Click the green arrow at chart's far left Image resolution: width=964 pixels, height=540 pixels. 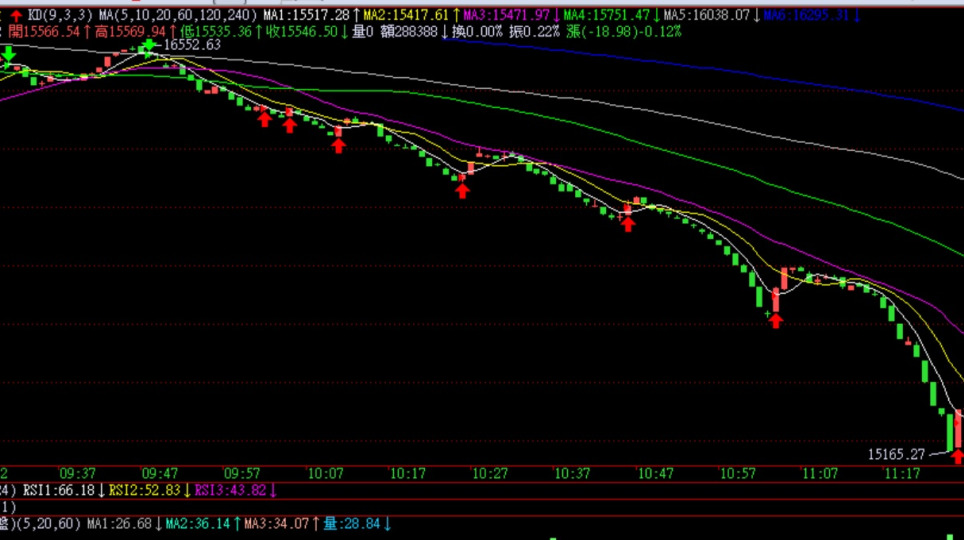pyautogui.click(x=8, y=54)
